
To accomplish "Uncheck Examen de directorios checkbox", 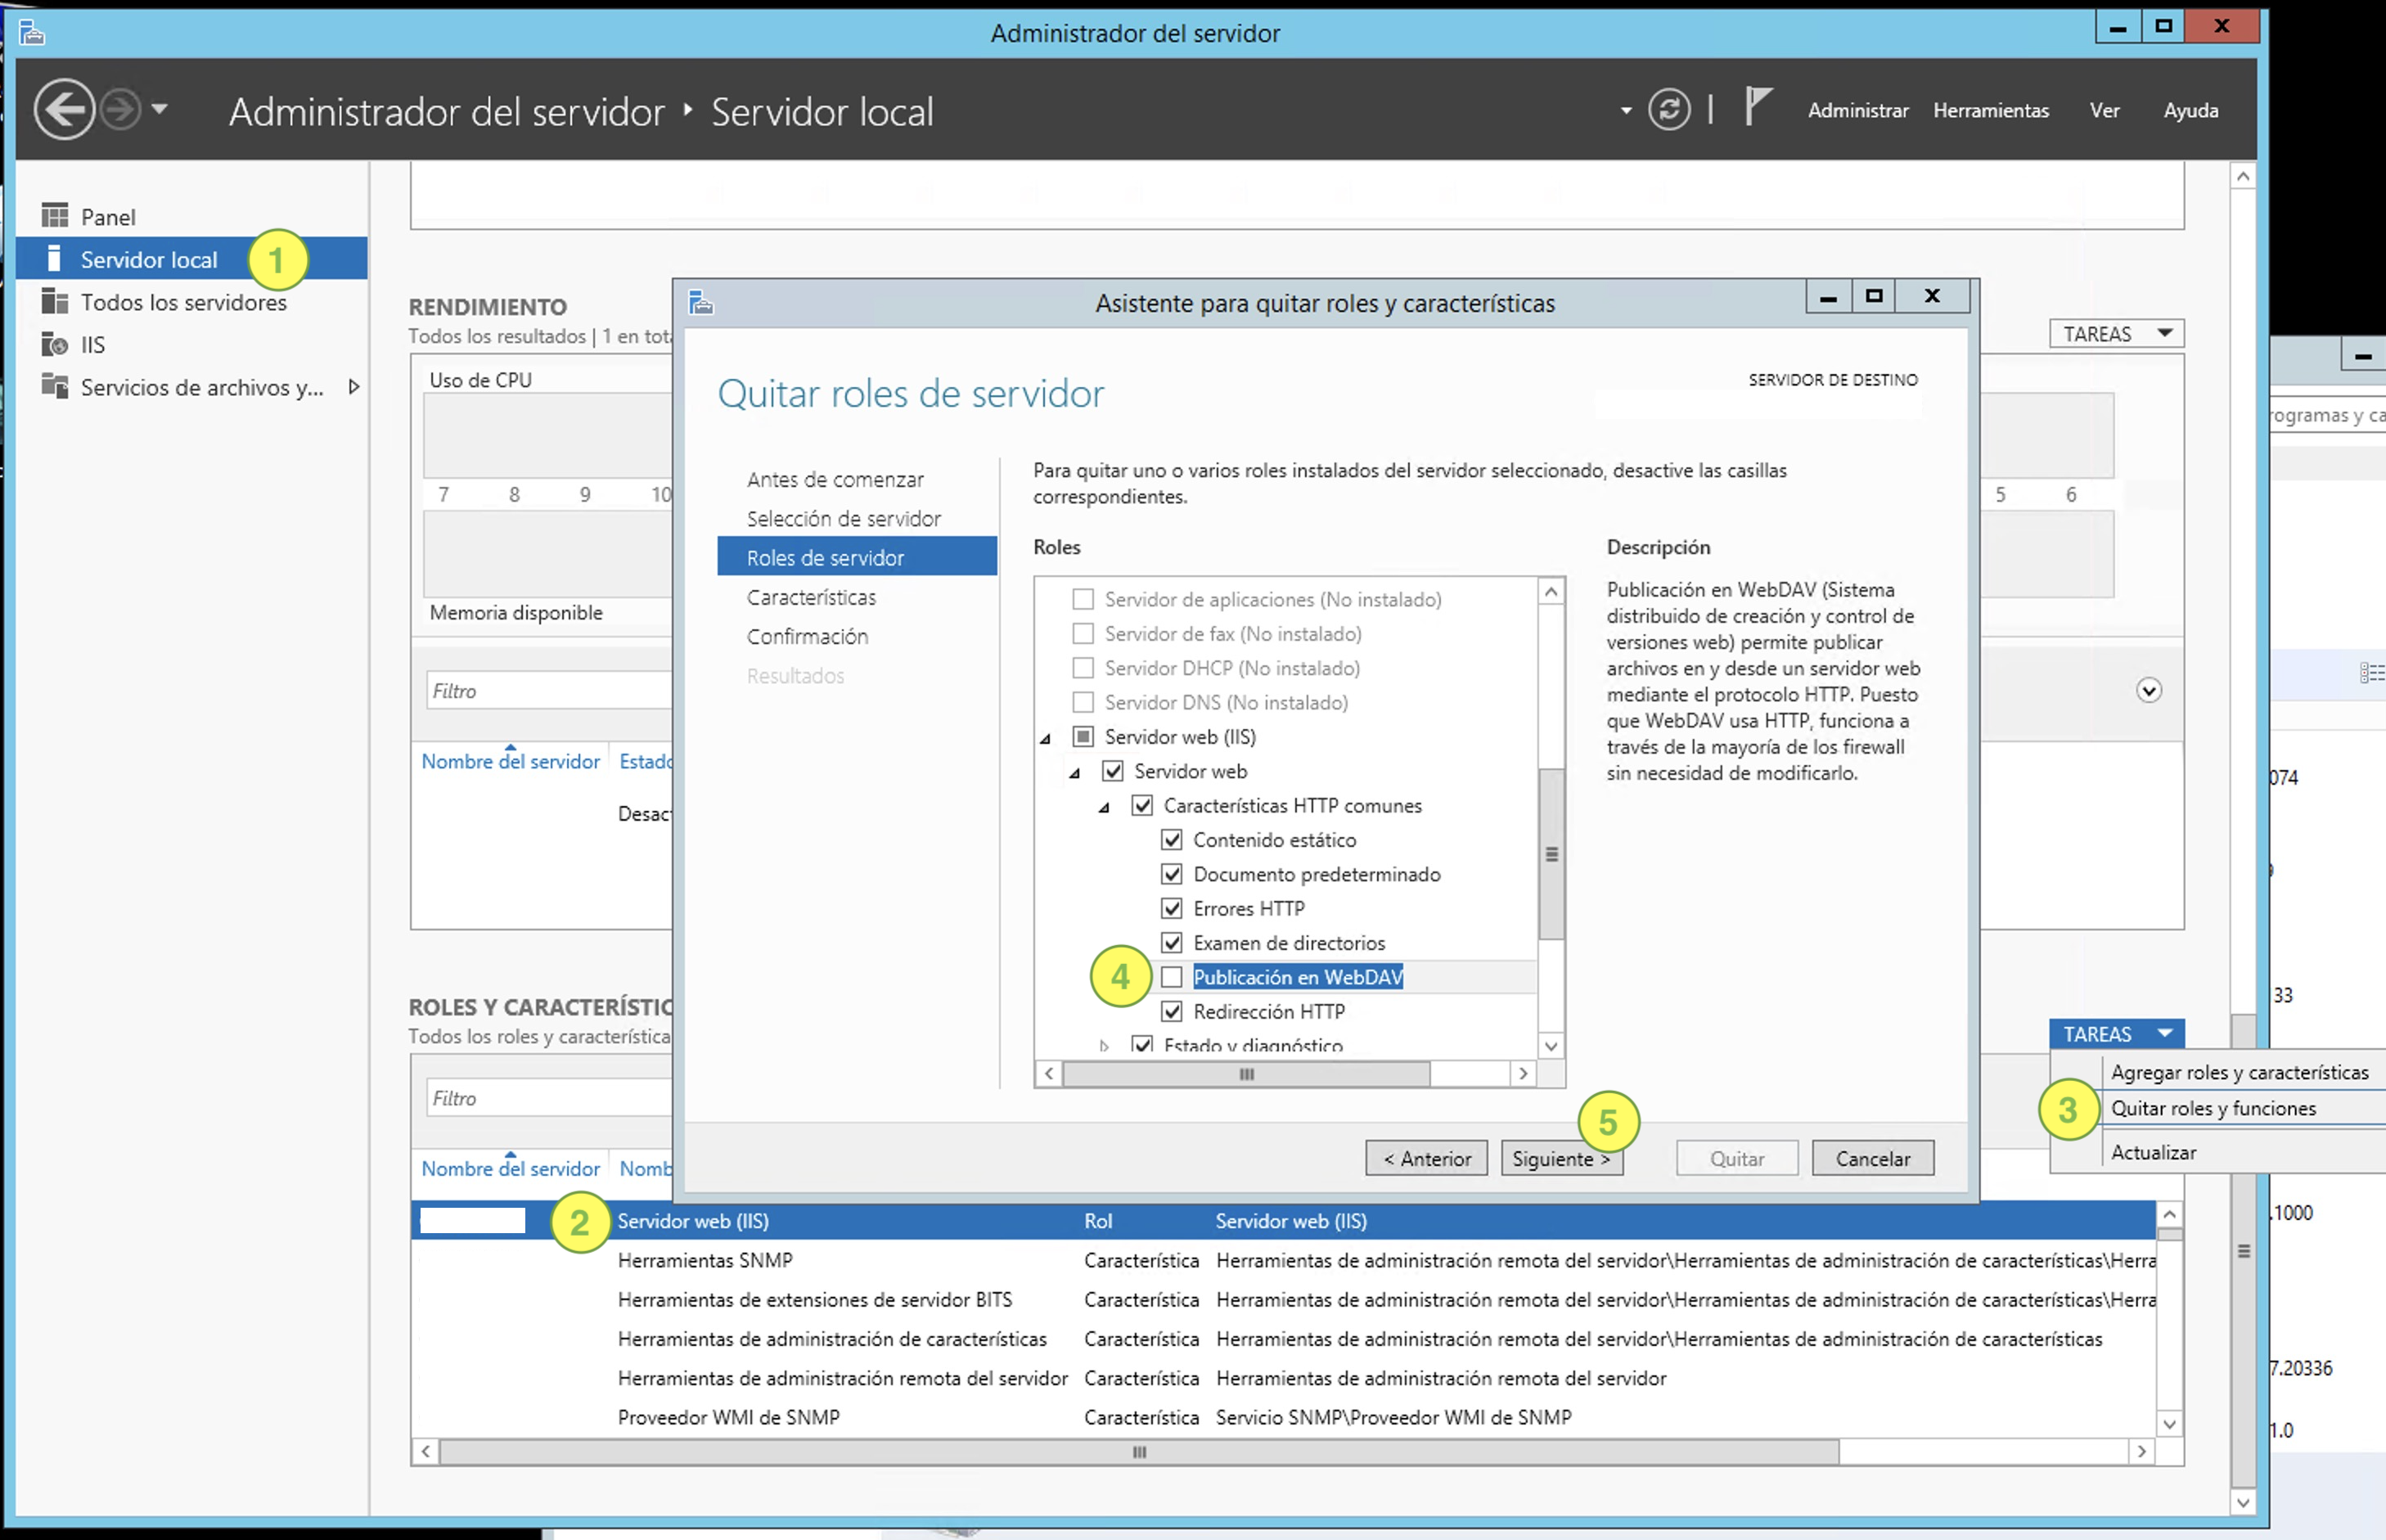I will (1172, 942).
